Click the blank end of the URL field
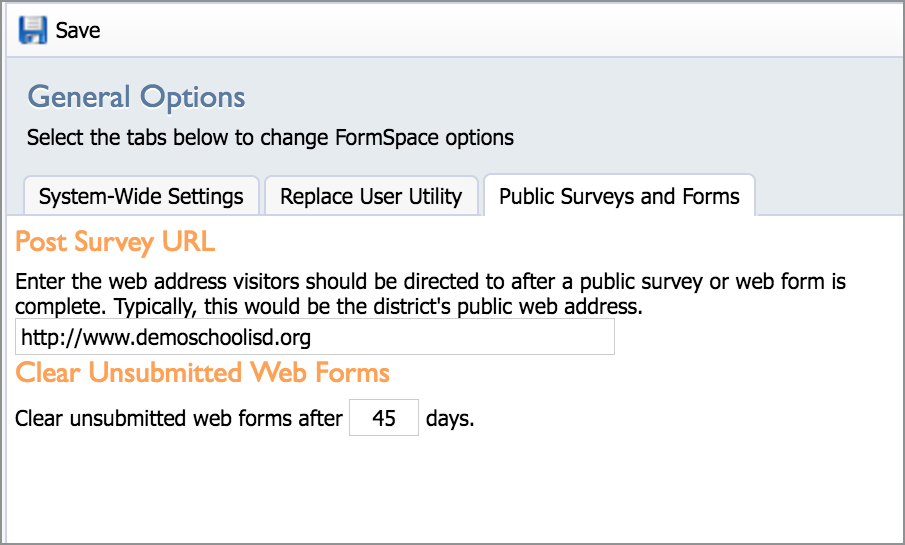Screen dimensions: 905x545 (462, 337)
